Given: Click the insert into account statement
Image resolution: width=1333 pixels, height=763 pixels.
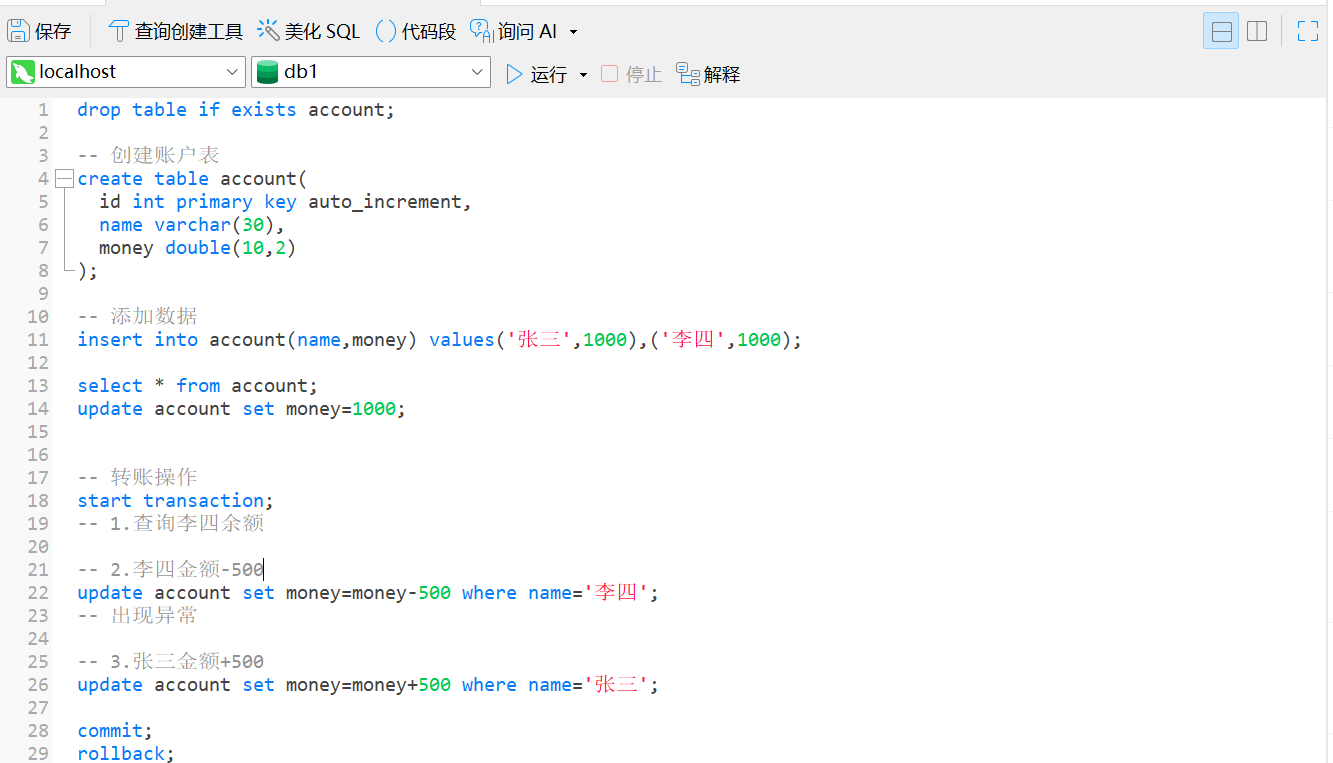Looking at the screenshot, I should 440,340.
